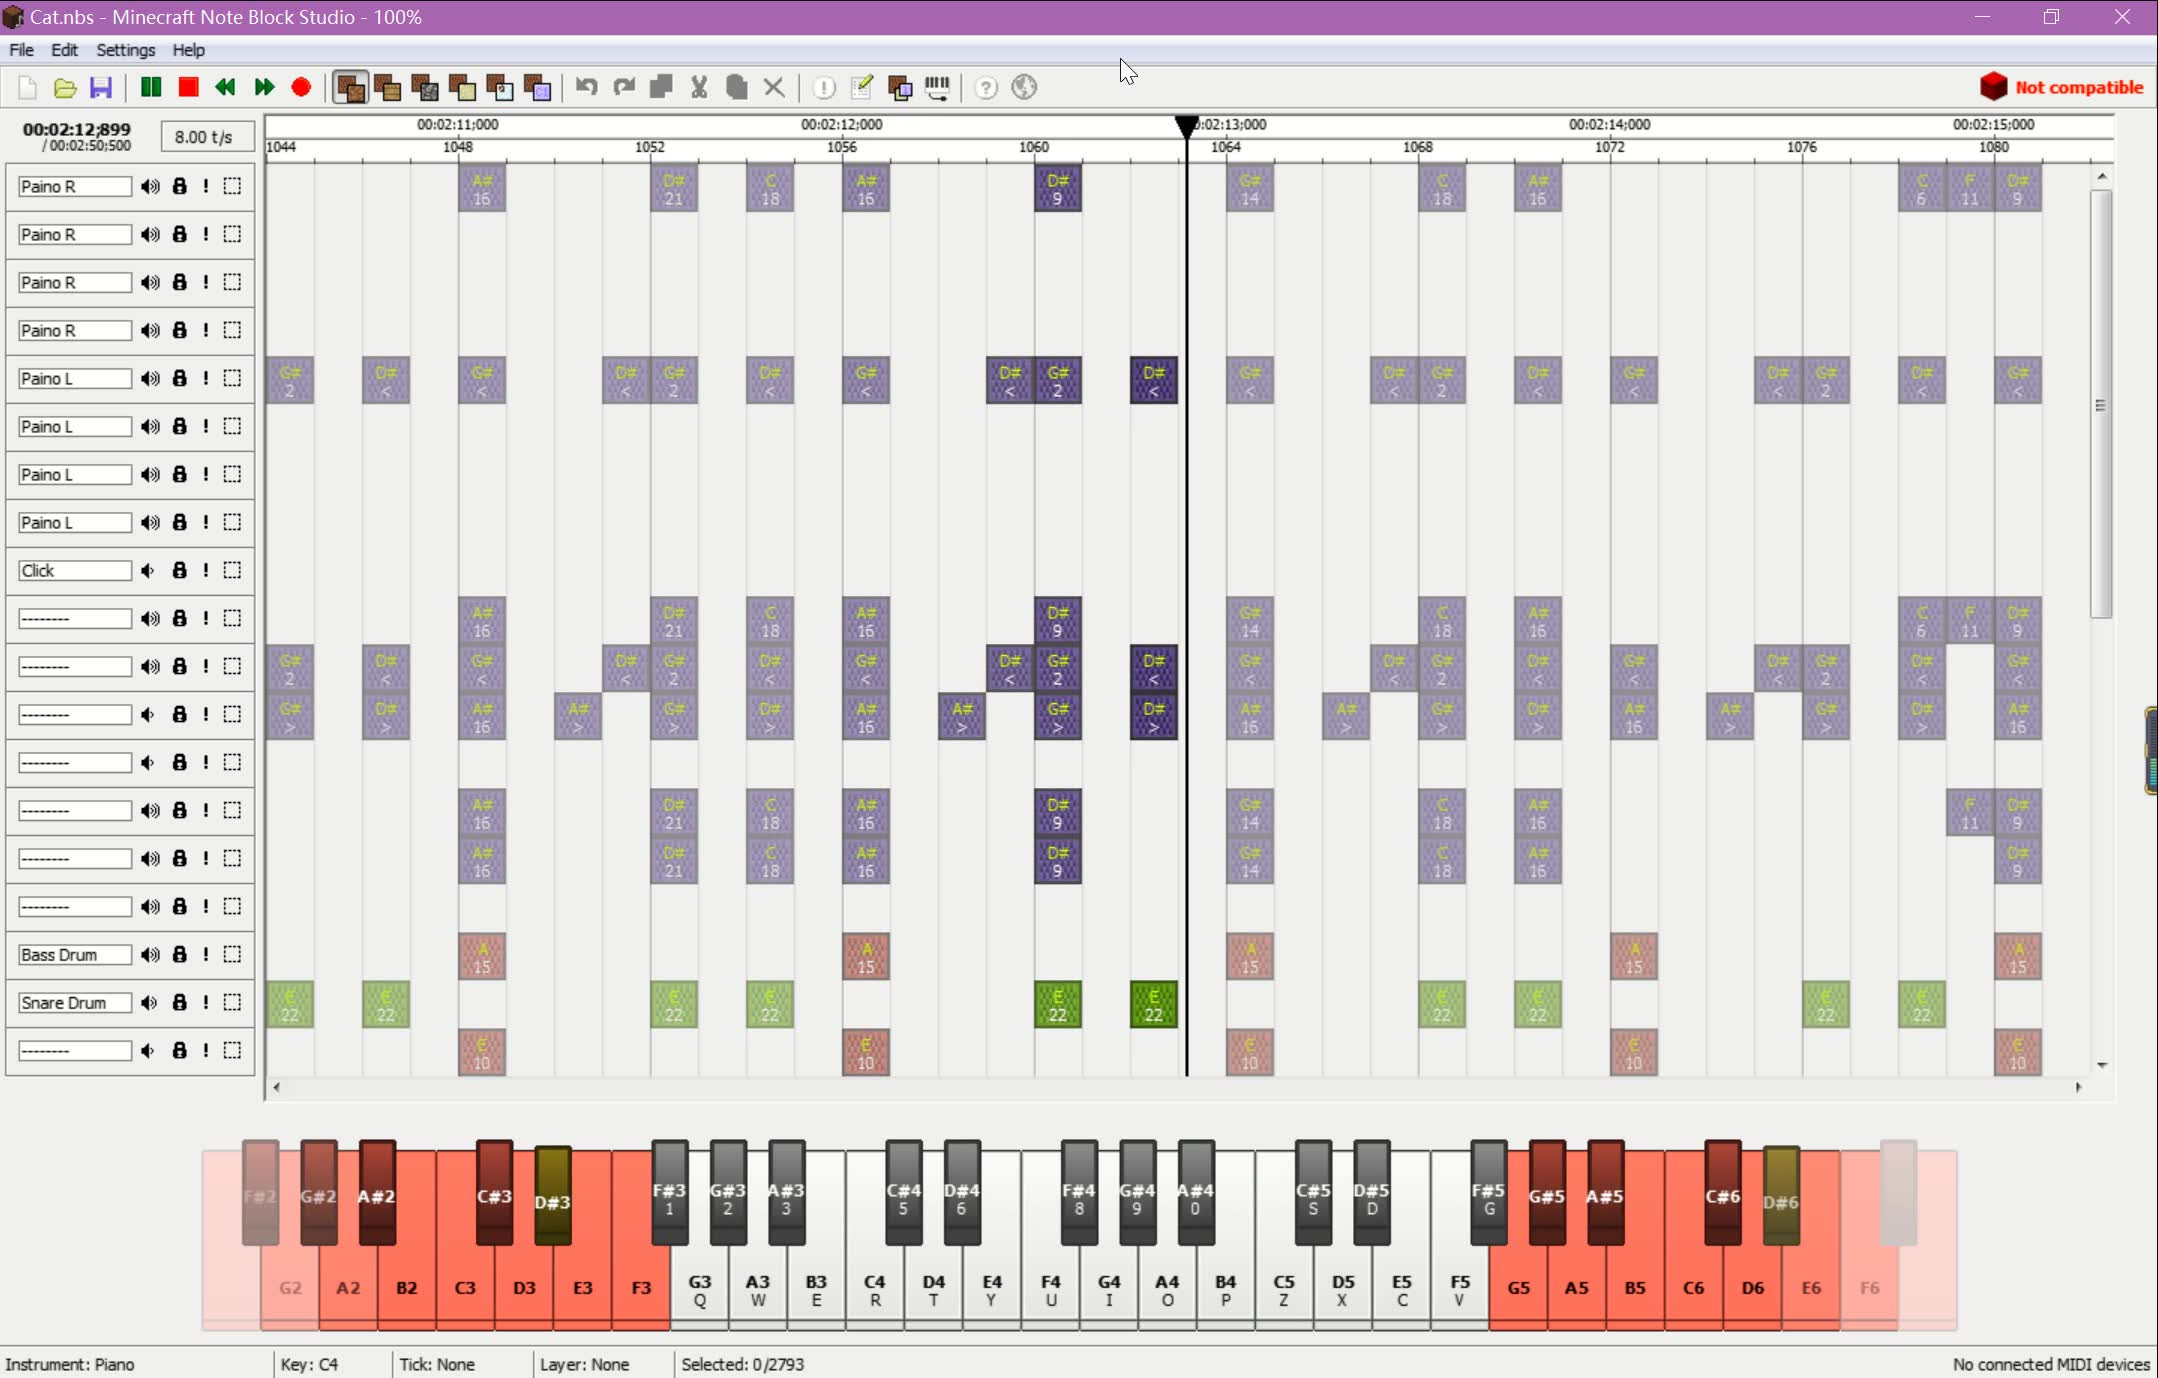
Task: Click the vertical scrollbar down arrow
Action: [x=2101, y=1065]
